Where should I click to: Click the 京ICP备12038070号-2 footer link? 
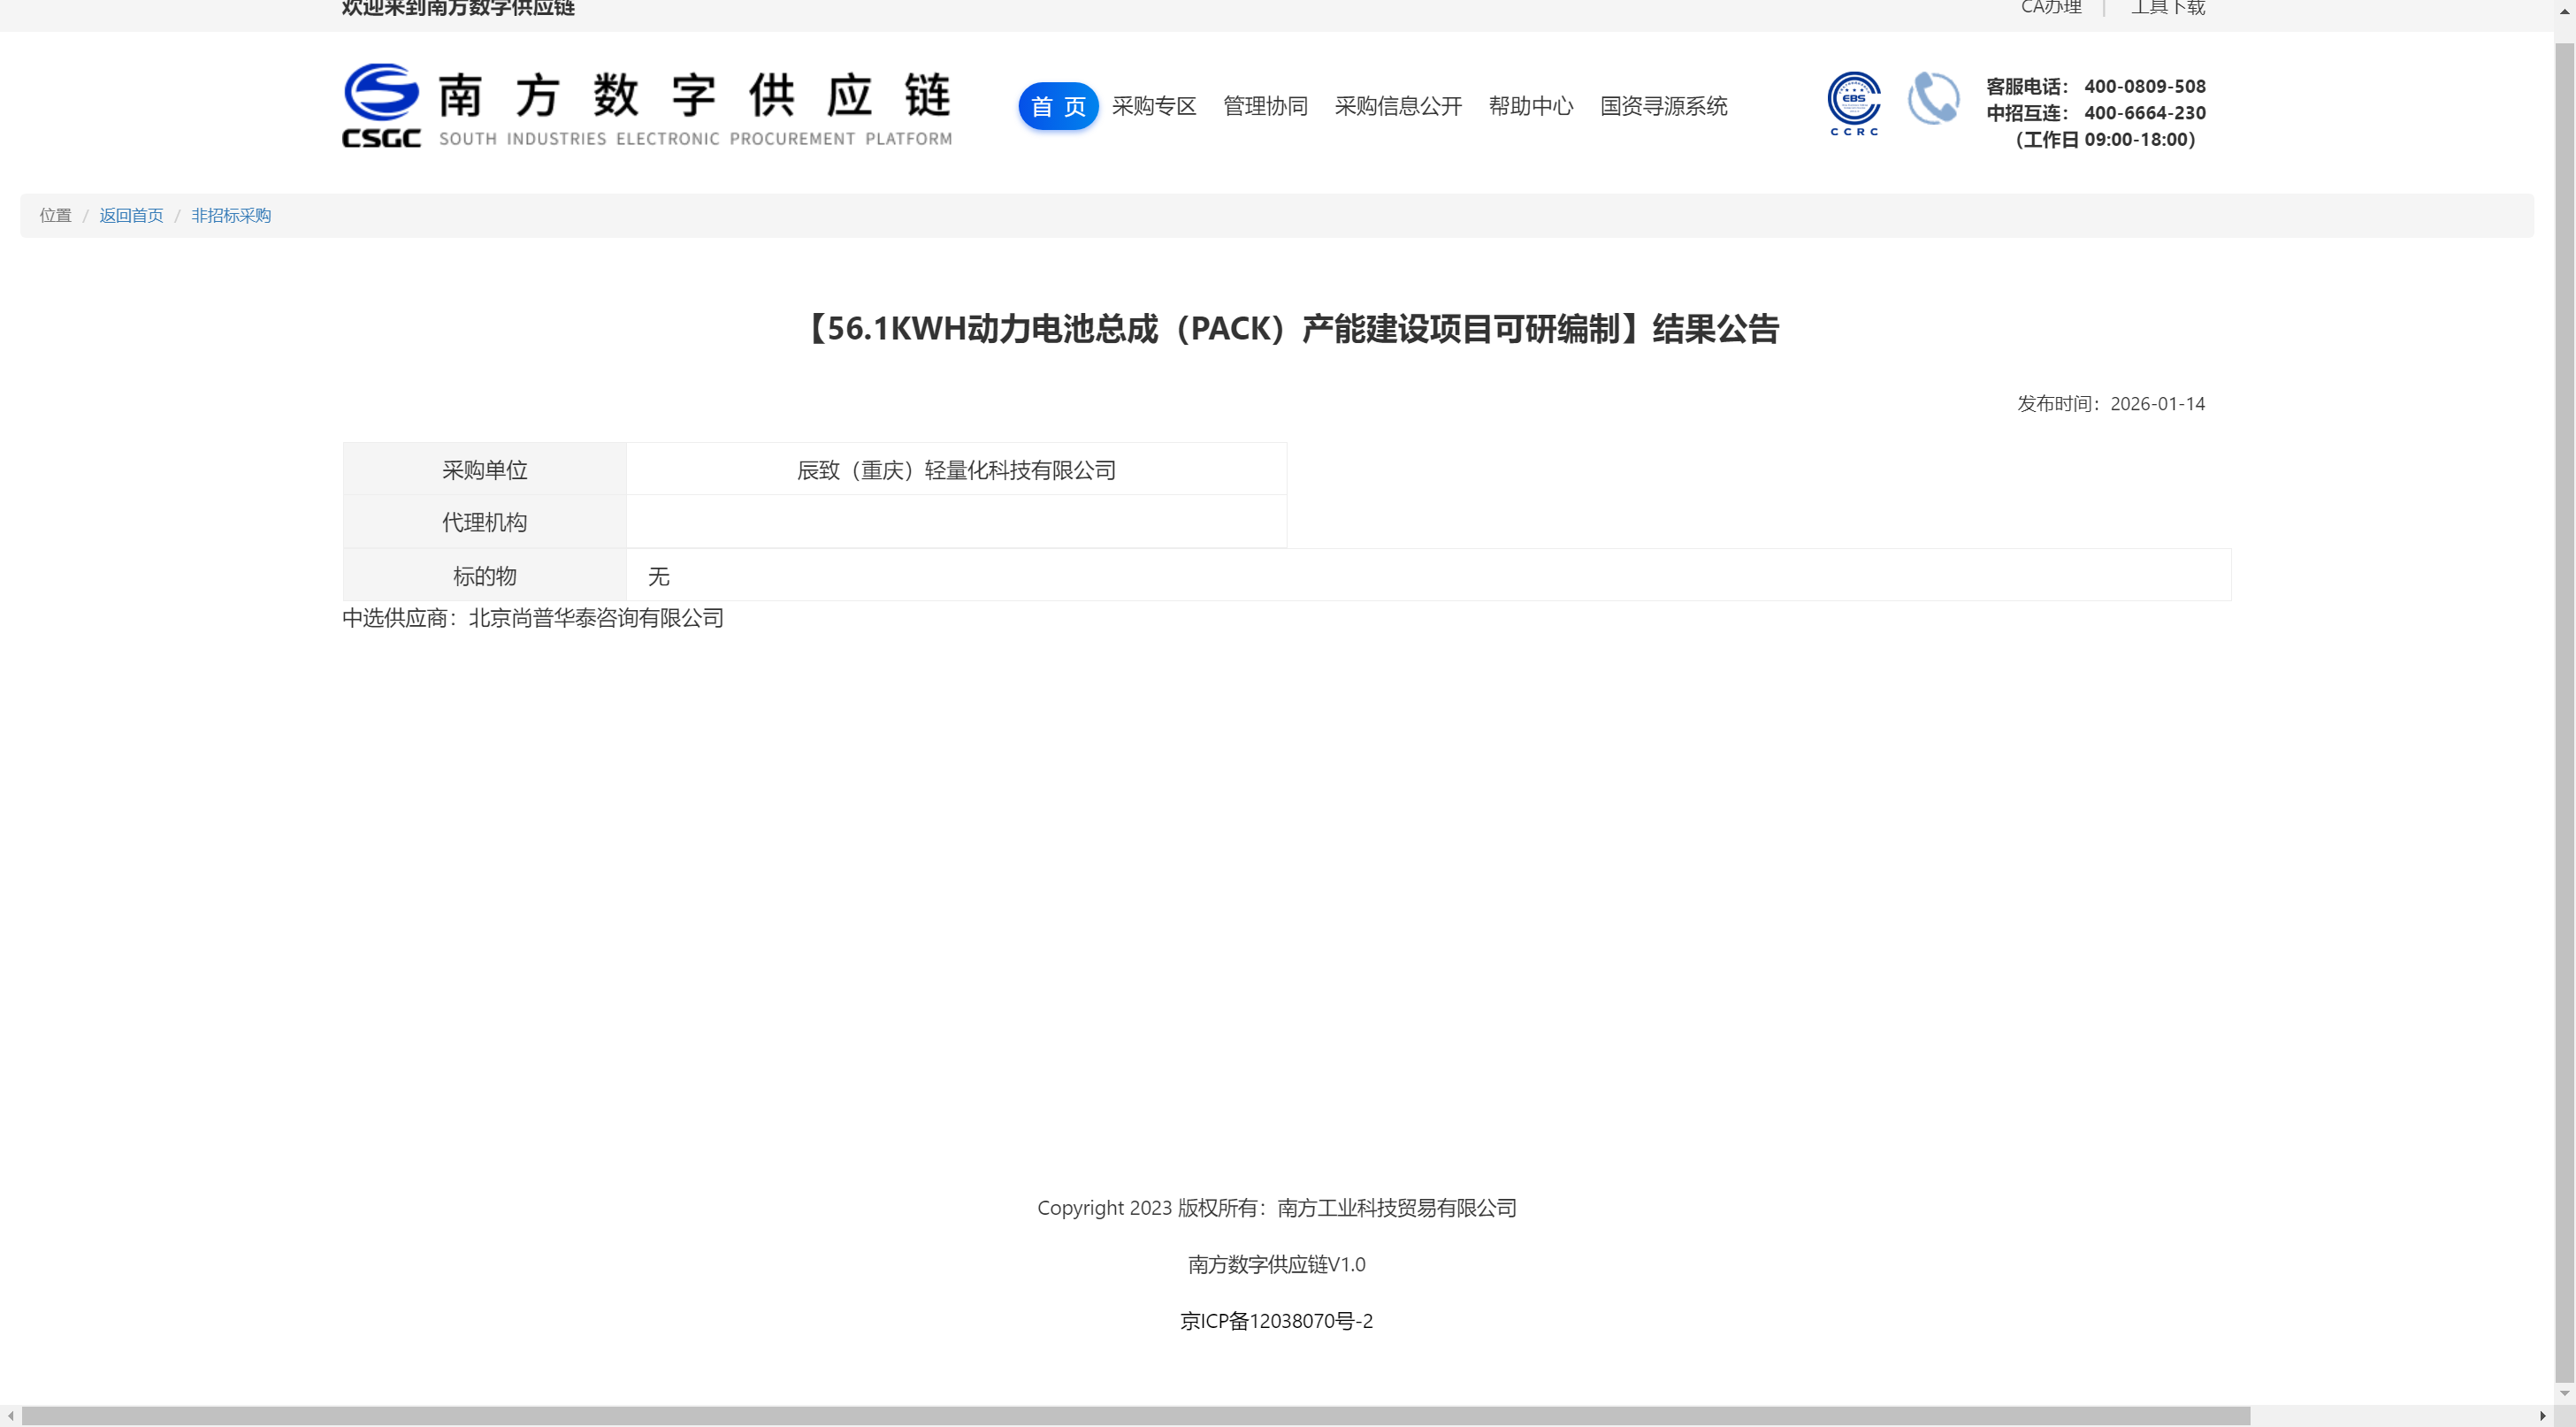point(1276,1321)
